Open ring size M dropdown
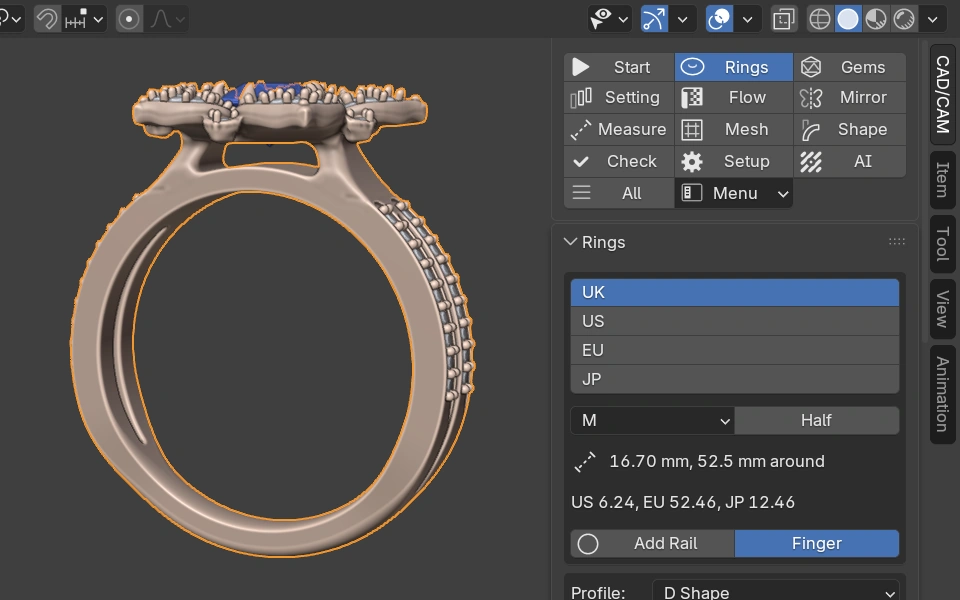The image size is (960, 600). pyautogui.click(x=653, y=421)
